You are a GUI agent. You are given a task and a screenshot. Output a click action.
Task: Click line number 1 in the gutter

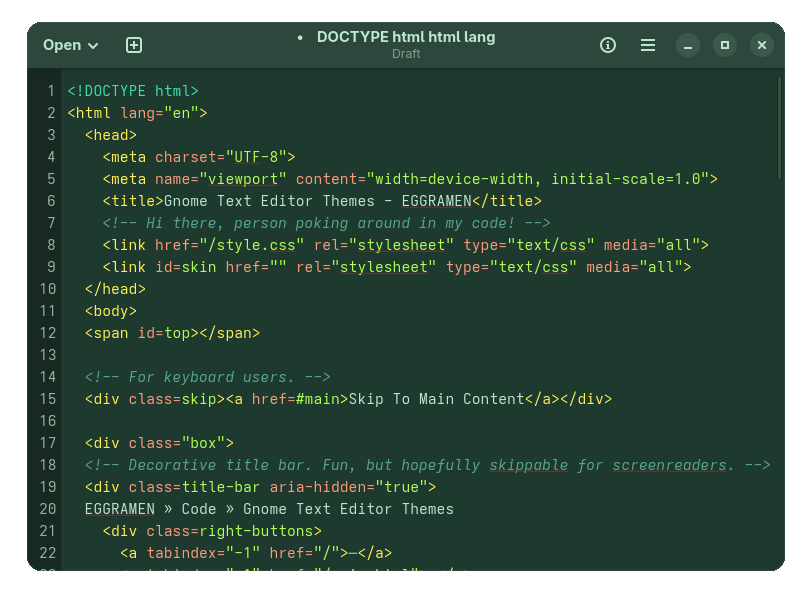[50, 91]
